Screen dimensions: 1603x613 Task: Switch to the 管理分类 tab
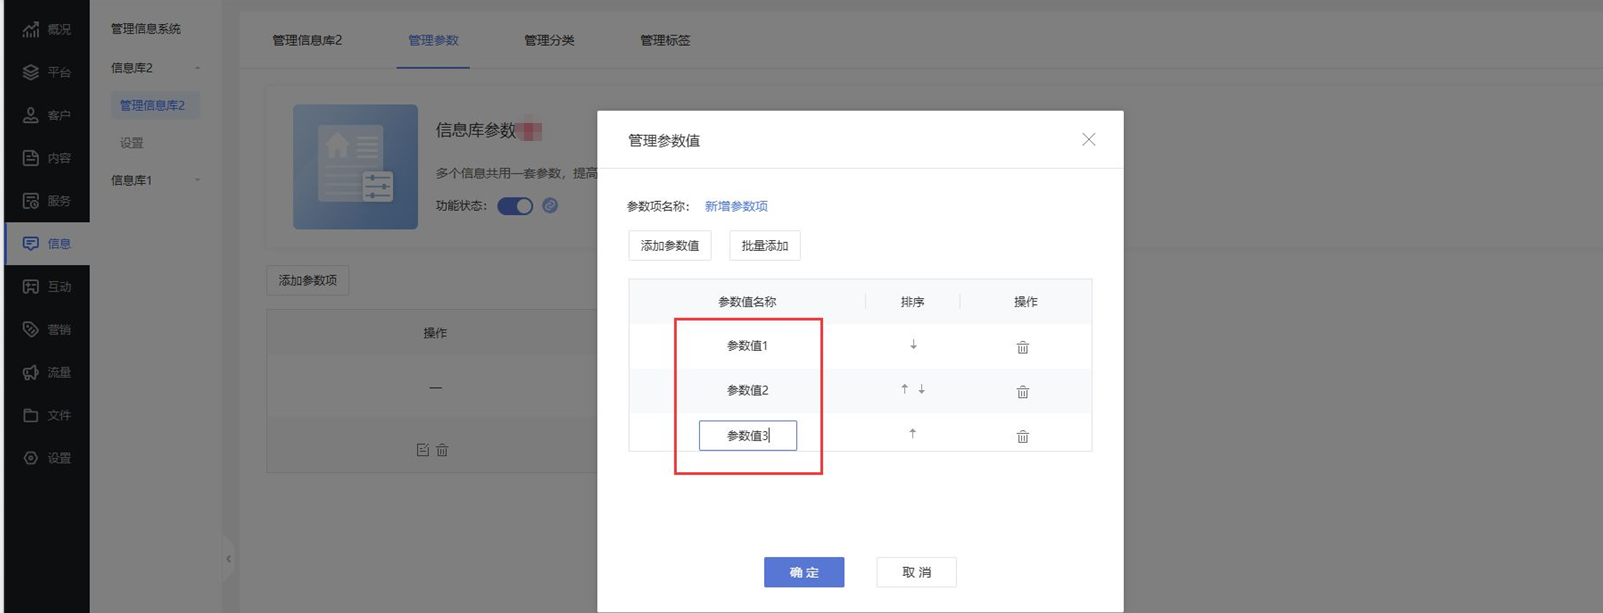[x=549, y=40]
